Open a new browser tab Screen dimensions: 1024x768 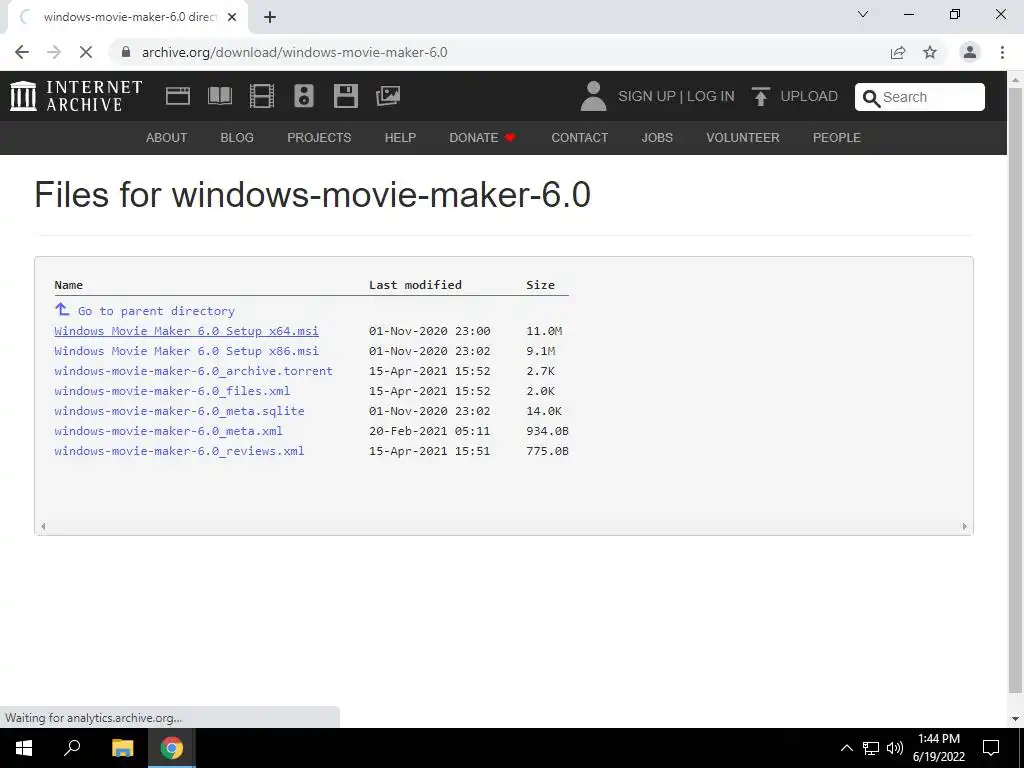click(x=270, y=17)
